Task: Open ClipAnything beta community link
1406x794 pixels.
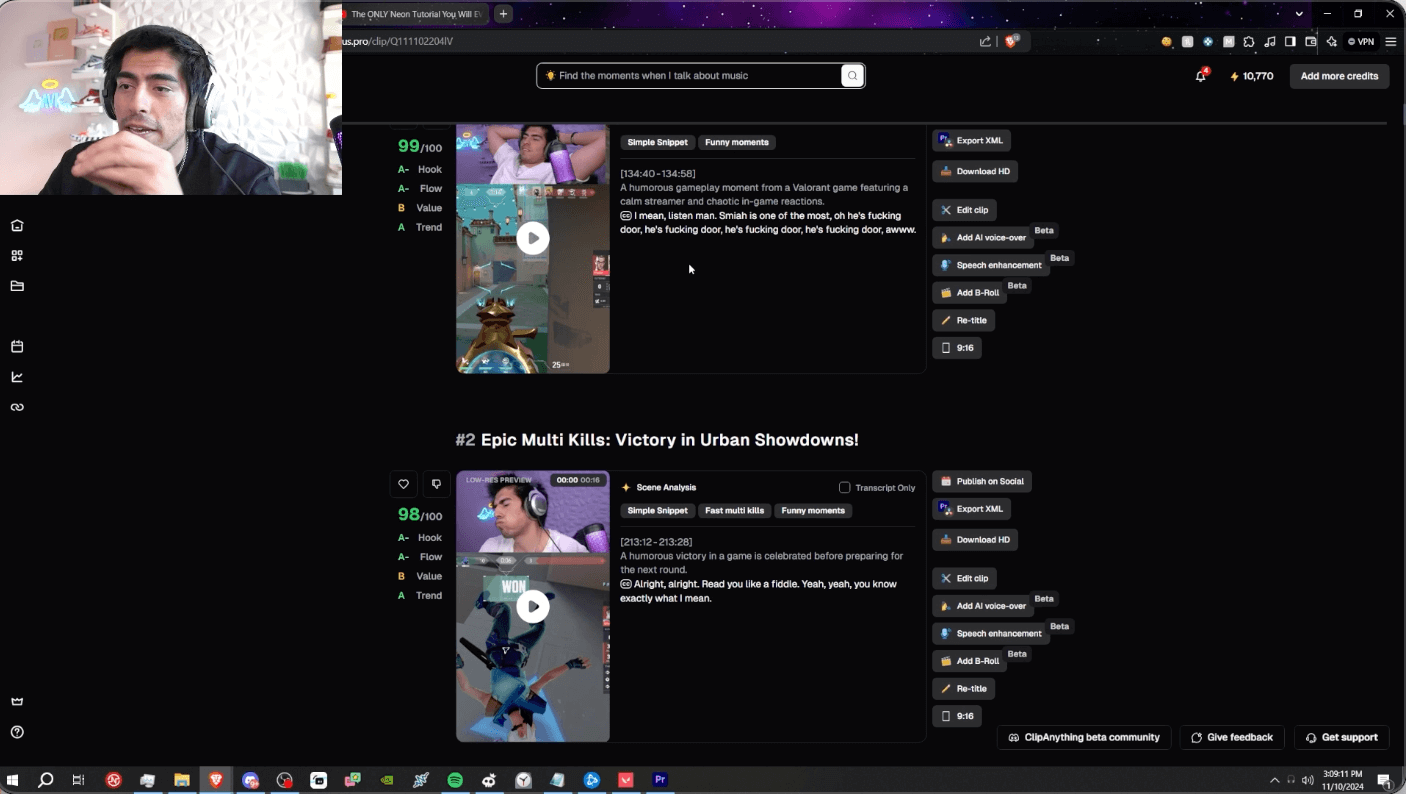Action: pos(1084,738)
